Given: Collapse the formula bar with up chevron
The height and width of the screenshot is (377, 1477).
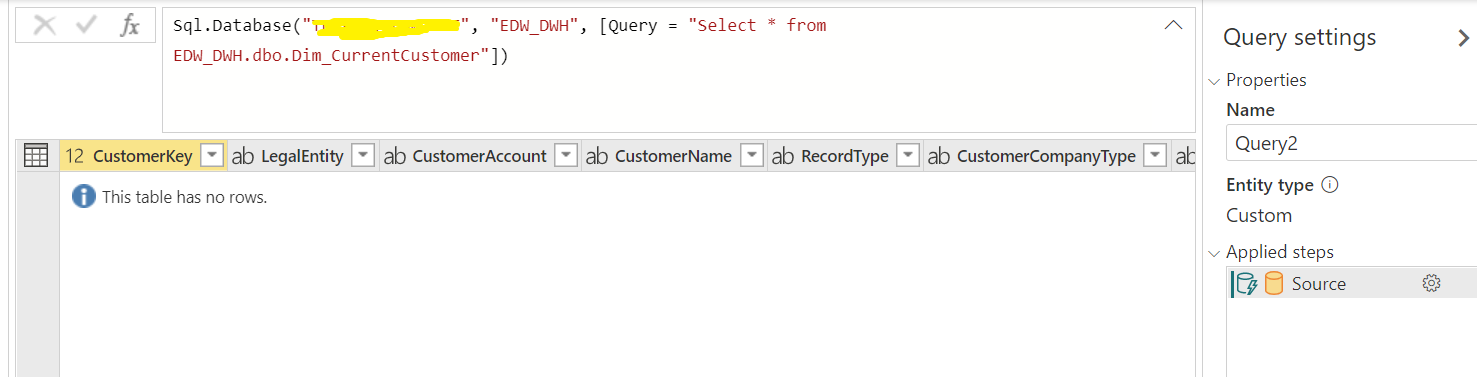Looking at the screenshot, I should pos(1174,25).
